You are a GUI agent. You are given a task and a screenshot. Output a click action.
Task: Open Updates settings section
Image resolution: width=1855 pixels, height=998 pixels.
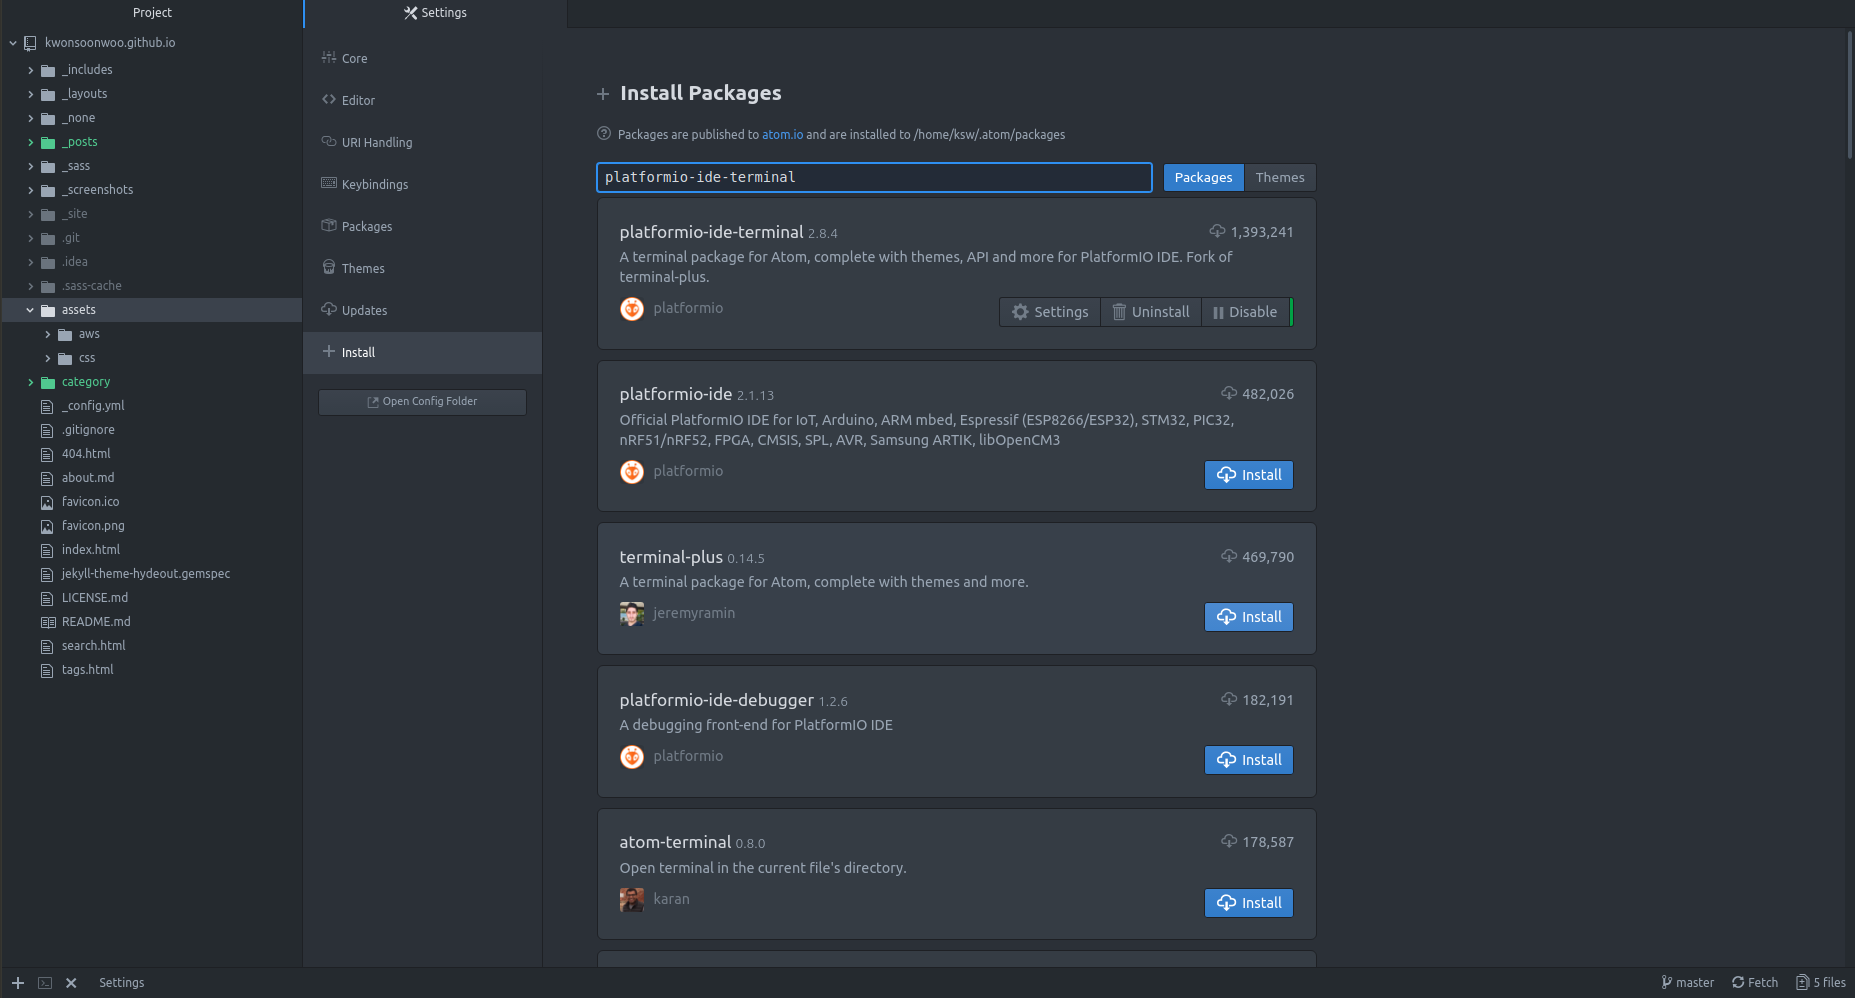[x=423, y=311]
